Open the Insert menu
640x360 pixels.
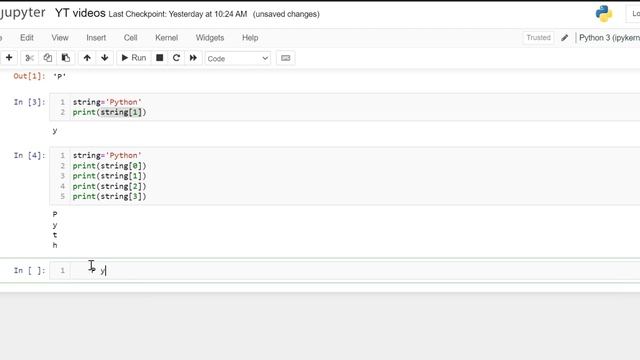tap(96, 38)
